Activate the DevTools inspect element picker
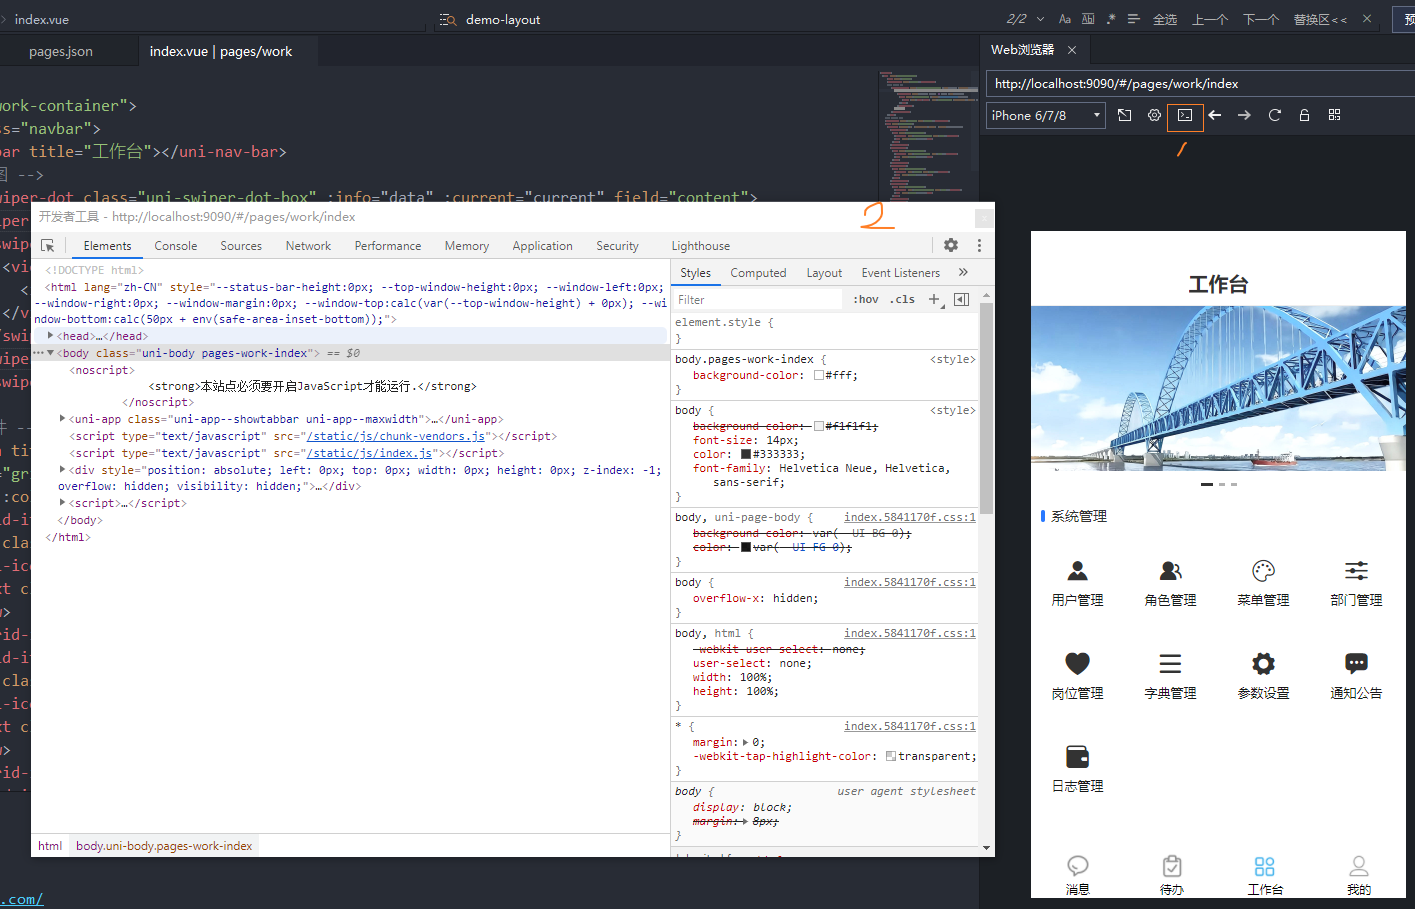 click(47, 245)
